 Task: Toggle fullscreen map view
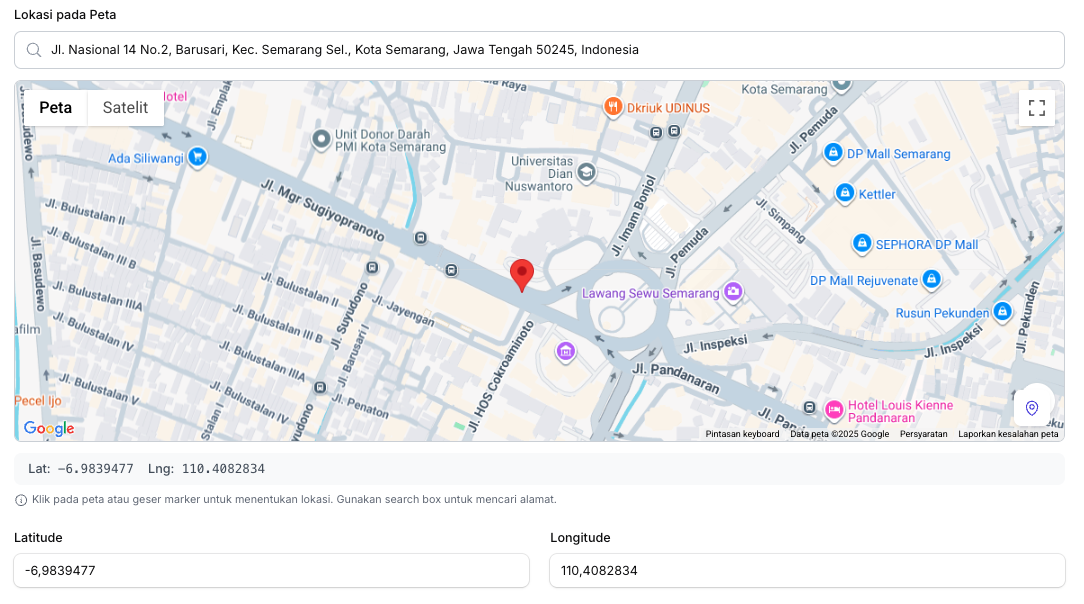pos(1036,108)
